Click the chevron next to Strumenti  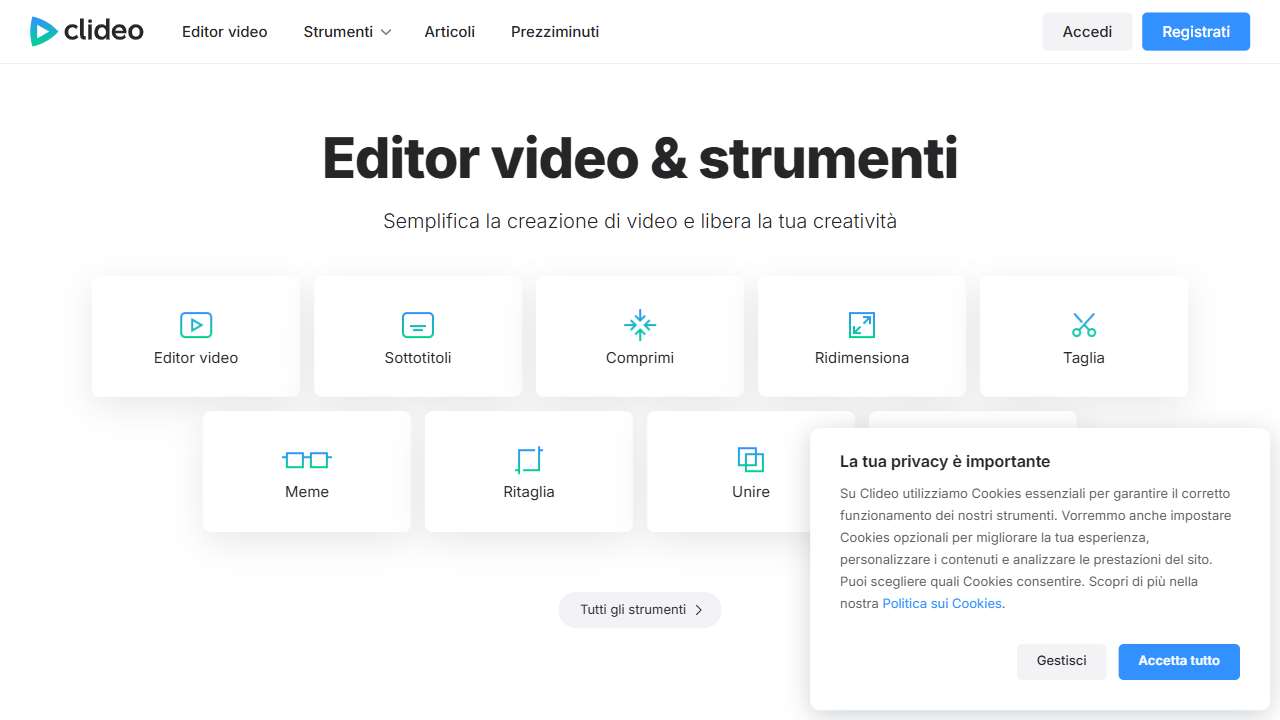386,32
